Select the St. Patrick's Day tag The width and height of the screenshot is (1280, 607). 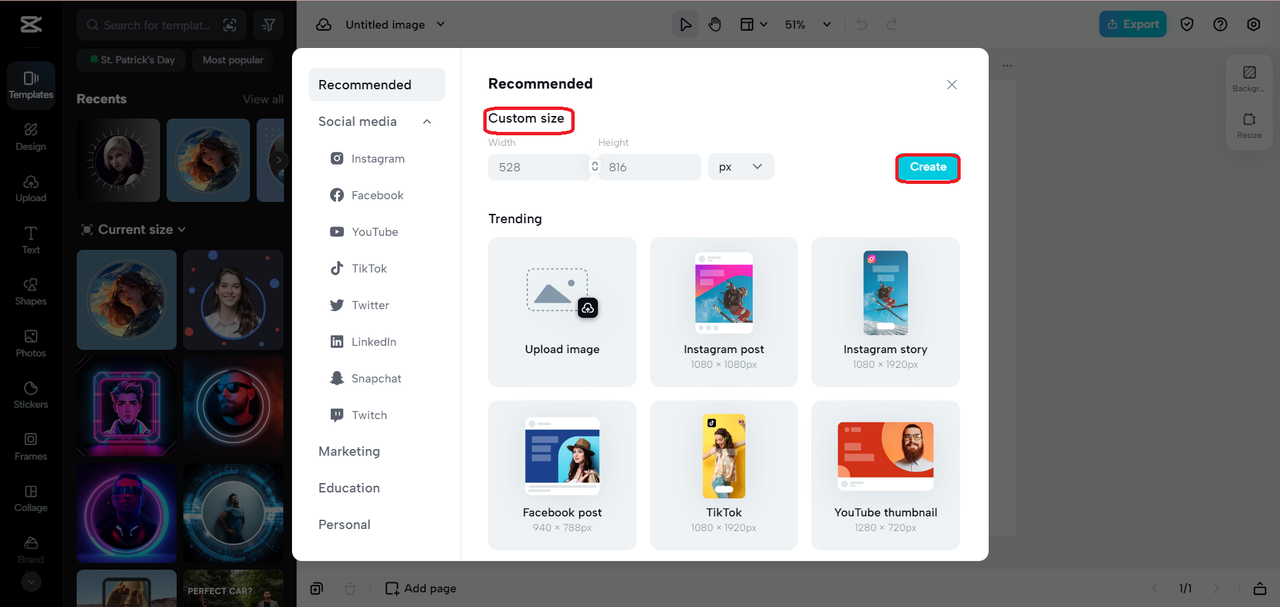132,60
